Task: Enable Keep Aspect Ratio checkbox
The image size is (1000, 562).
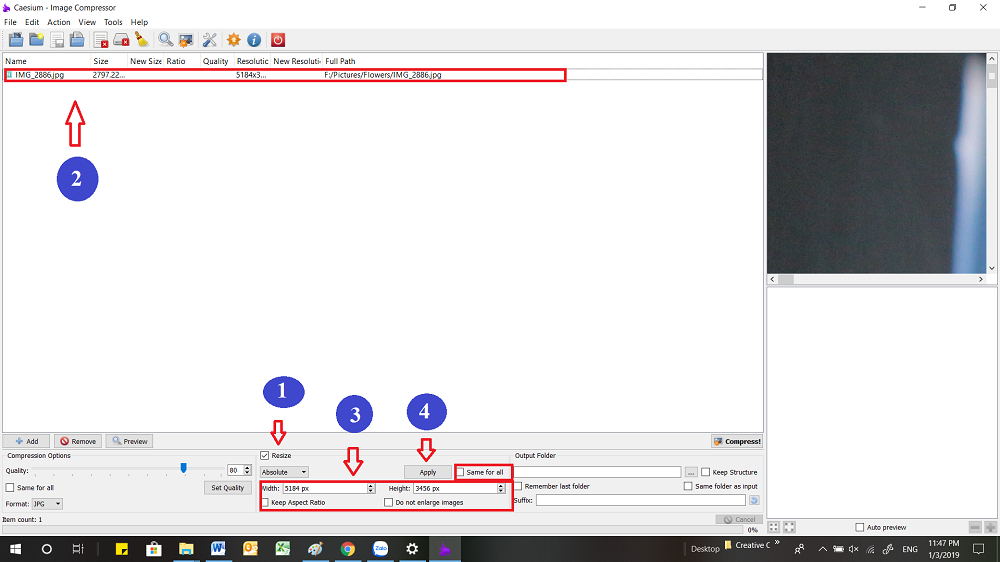Action: click(x=265, y=502)
